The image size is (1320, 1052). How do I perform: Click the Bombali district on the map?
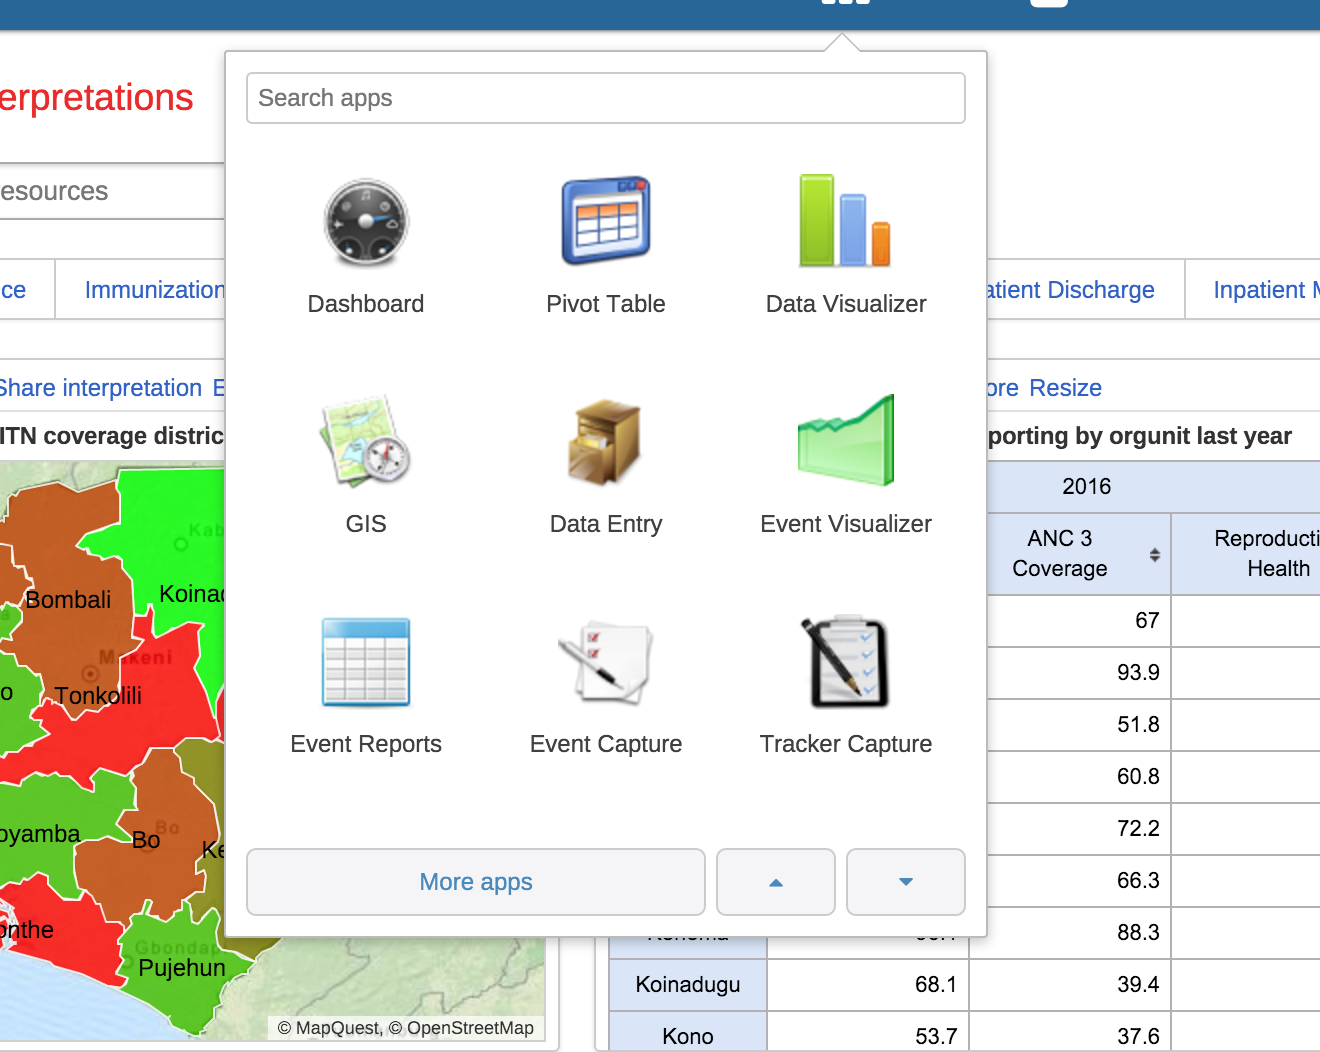pos(68,600)
